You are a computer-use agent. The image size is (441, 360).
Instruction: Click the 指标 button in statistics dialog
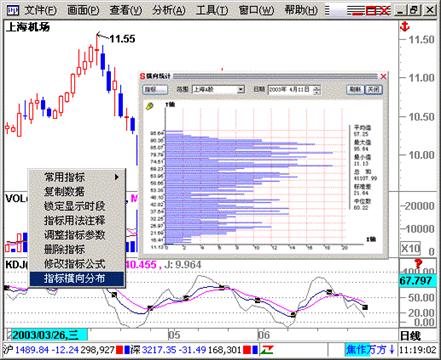point(155,90)
